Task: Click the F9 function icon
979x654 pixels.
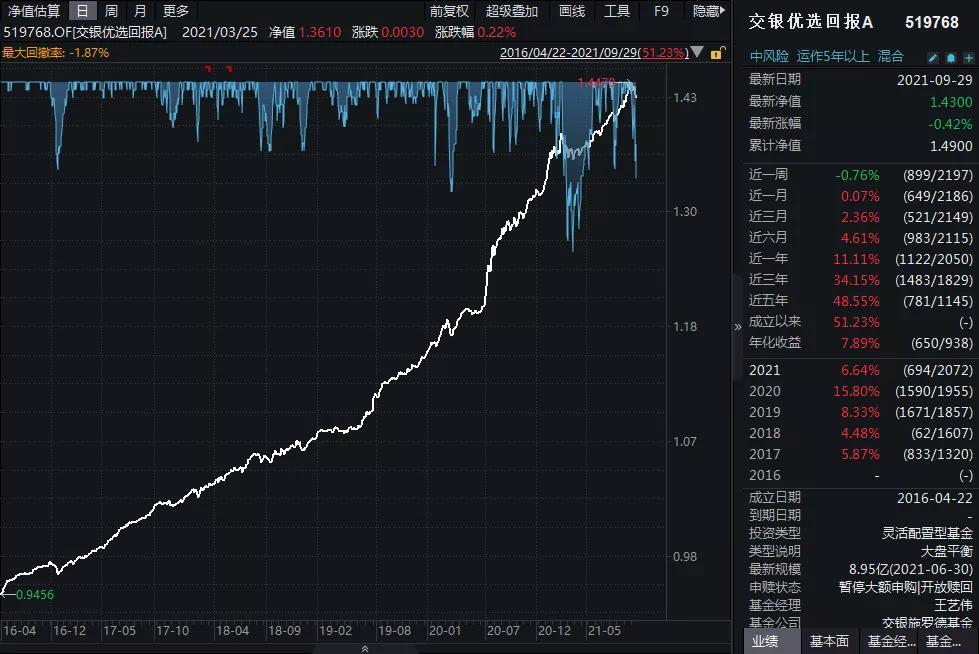Action: pos(660,11)
